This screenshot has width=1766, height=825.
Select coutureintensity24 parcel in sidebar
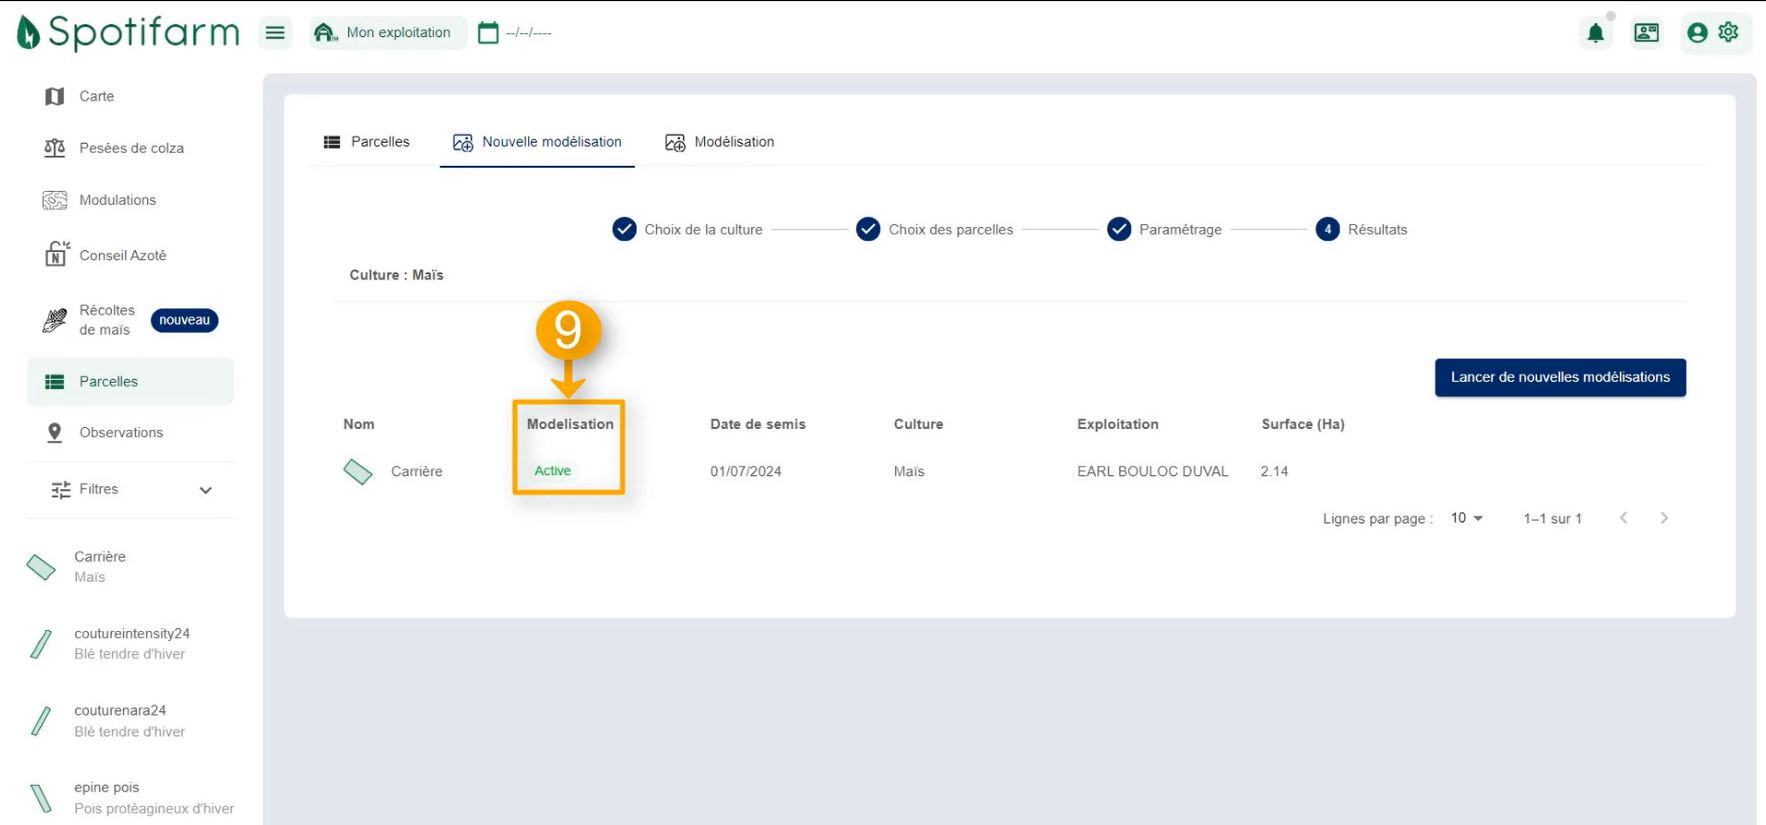point(130,643)
